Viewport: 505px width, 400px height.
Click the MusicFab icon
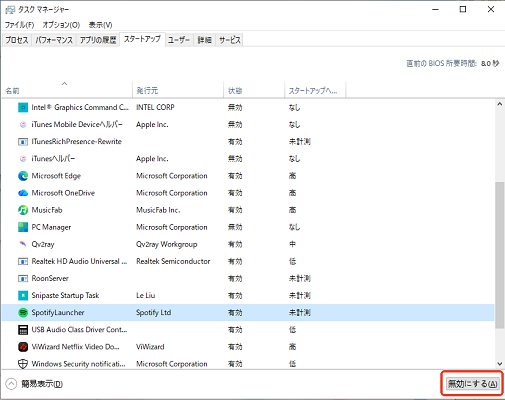pos(23,210)
